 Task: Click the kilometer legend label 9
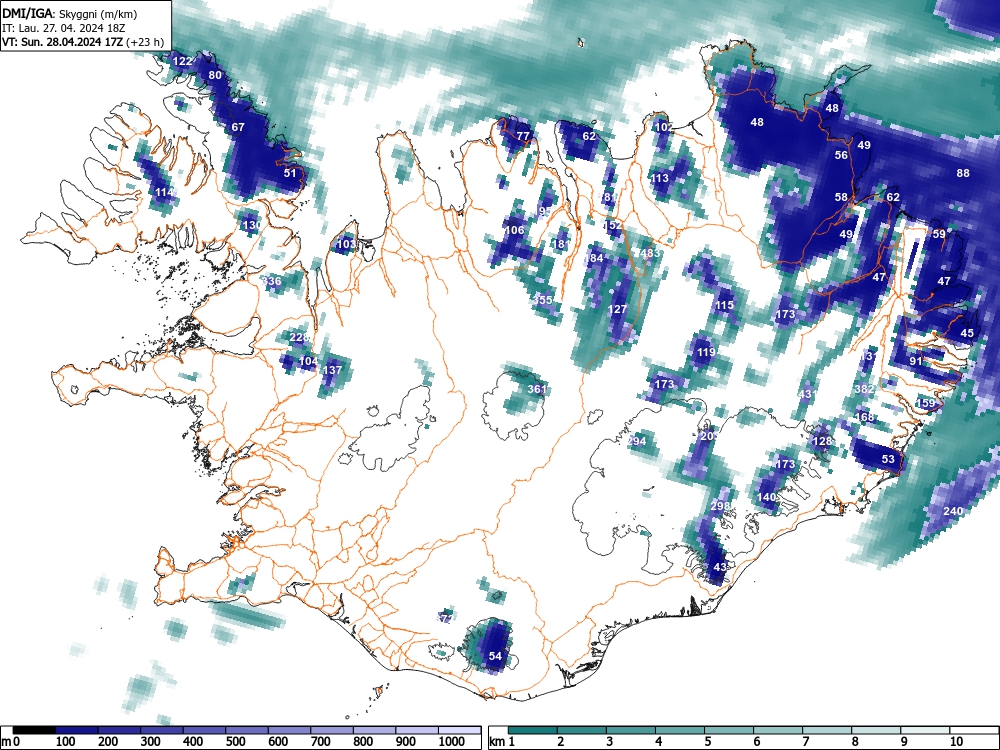click(904, 742)
